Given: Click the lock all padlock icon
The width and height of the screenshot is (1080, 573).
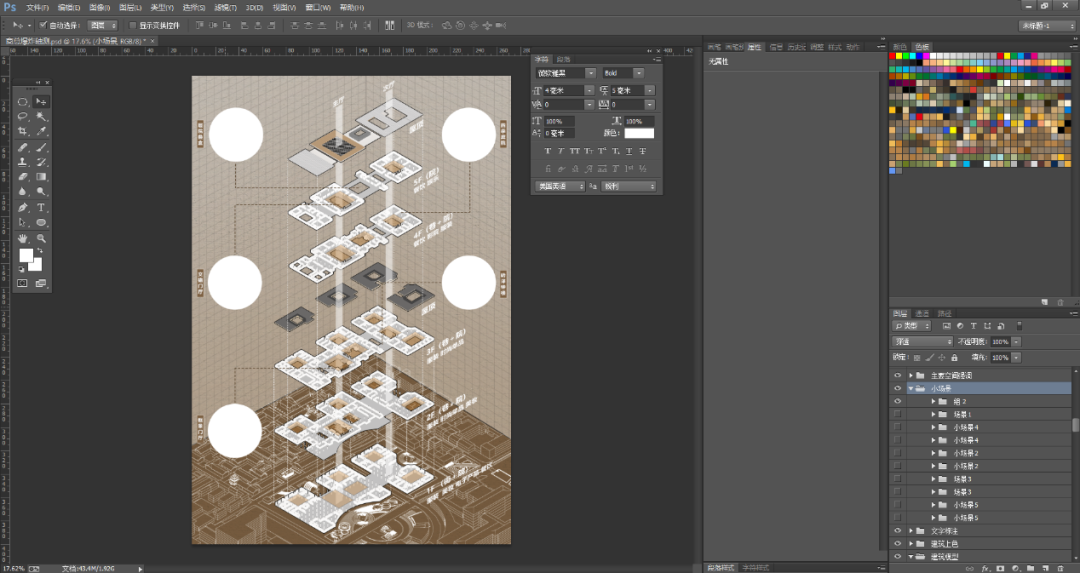Looking at the screenshot, I should coord(954,357).
